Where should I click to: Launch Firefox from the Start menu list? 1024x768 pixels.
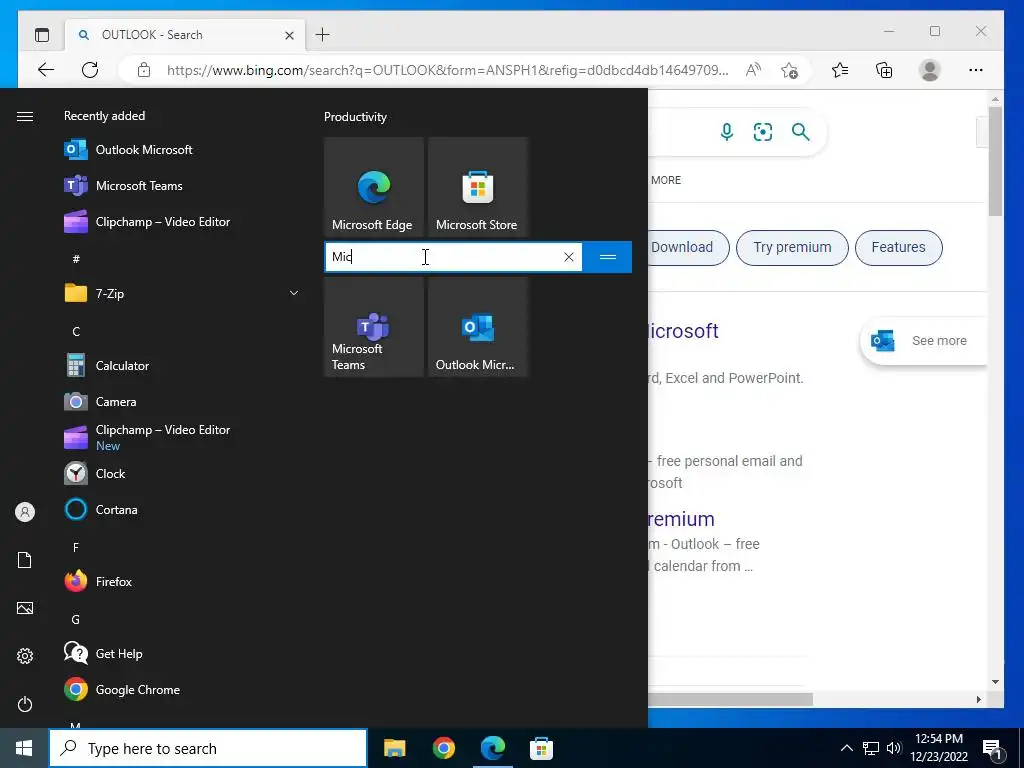click(182, 581)
